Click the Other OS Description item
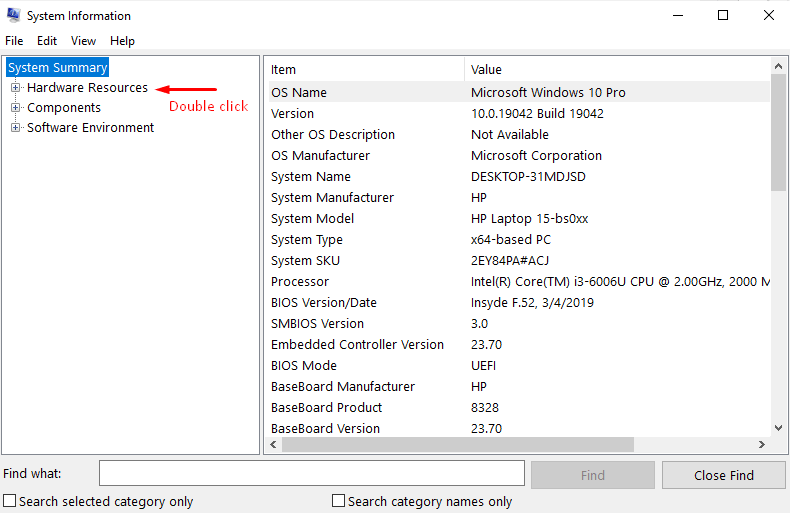Viewport: 790px width, 513px height. point(333,135)
